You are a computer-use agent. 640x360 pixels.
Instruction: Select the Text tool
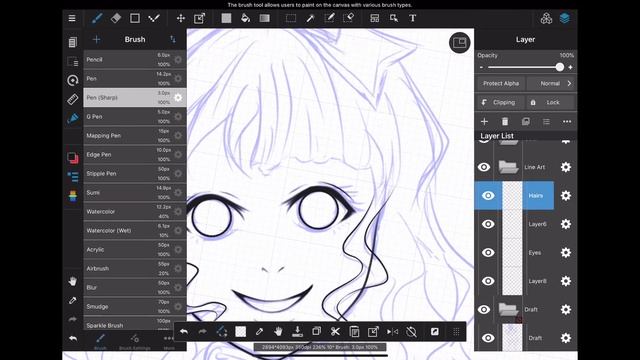click(413, 18)
